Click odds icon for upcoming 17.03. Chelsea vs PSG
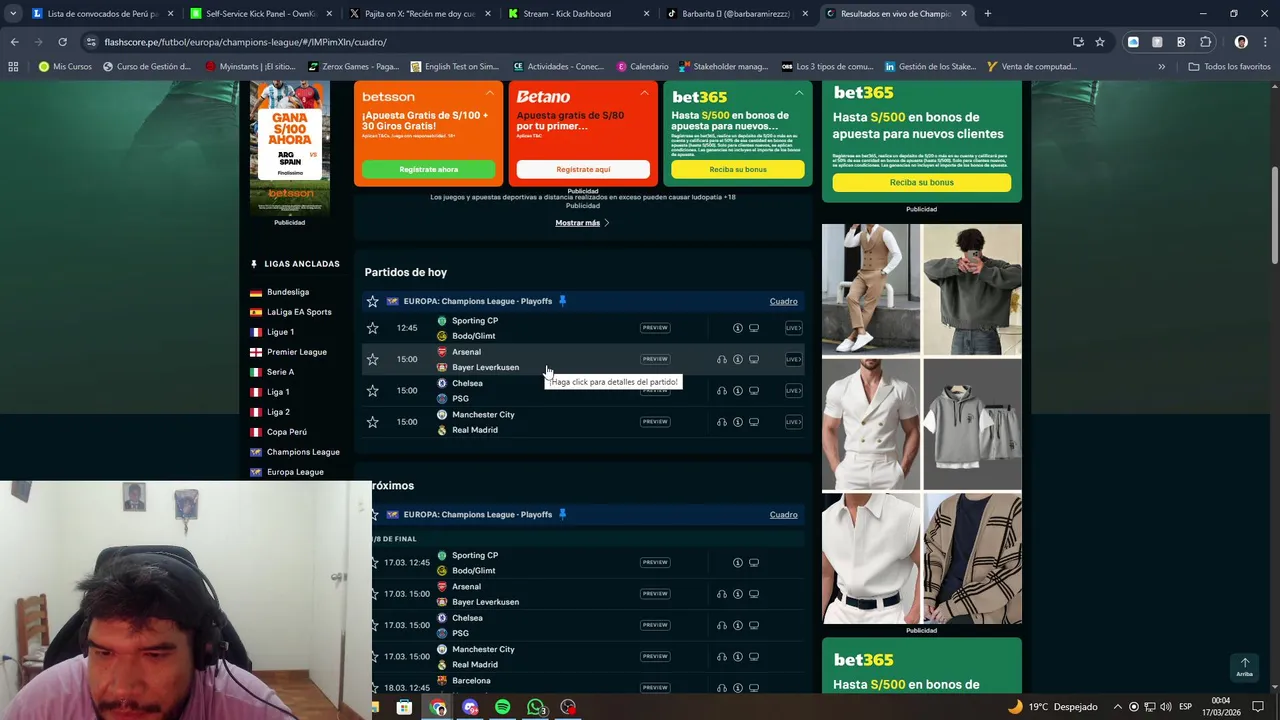This screenshot has height=720, width=1280. [x=738, y=625]
